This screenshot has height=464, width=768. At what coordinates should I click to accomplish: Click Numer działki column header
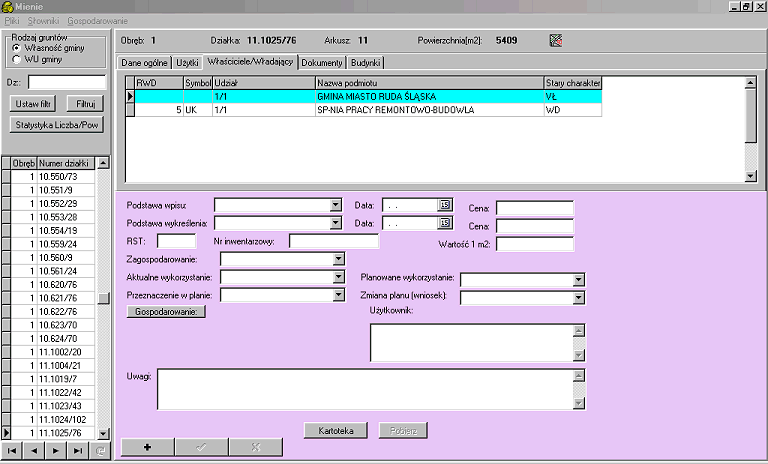[x=66, y=163]
